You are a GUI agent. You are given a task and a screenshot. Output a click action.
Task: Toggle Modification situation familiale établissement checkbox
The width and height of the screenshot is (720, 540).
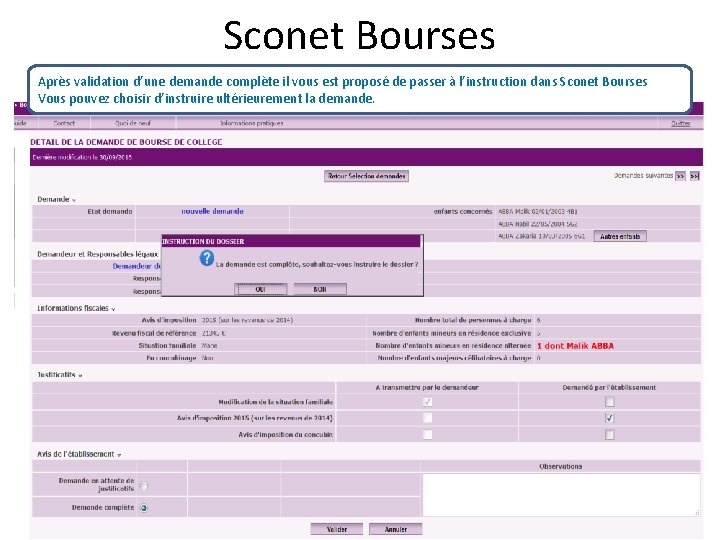(609, 402)
